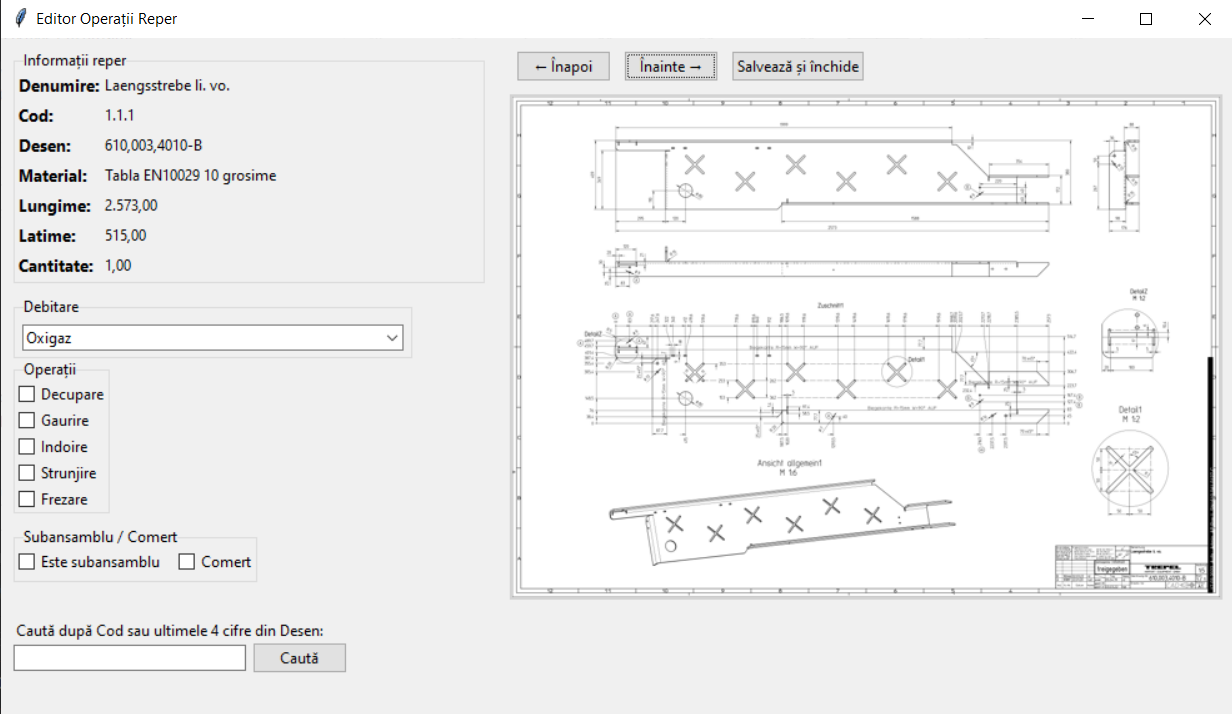Tick the Strunjire checkbox

27,473
